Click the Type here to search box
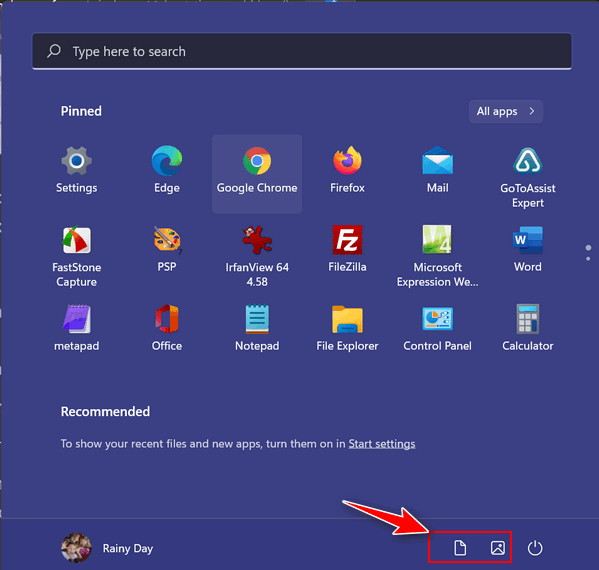Image resolution: width=599 pixels, height=570 pixels. click(x=302, y=51)
